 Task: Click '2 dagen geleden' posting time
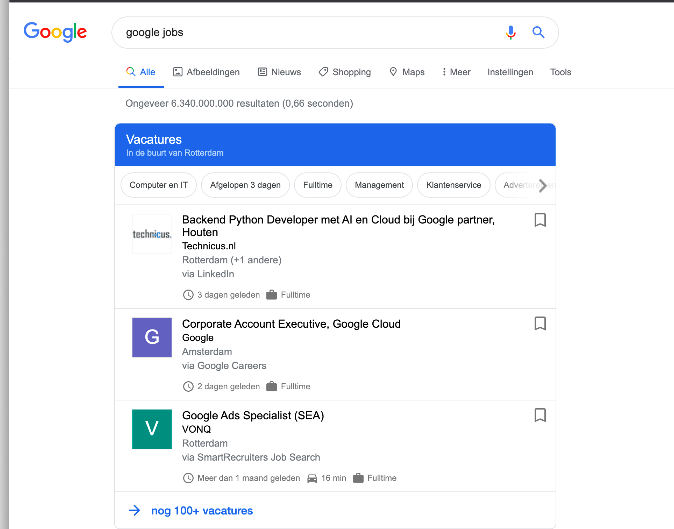229,386
